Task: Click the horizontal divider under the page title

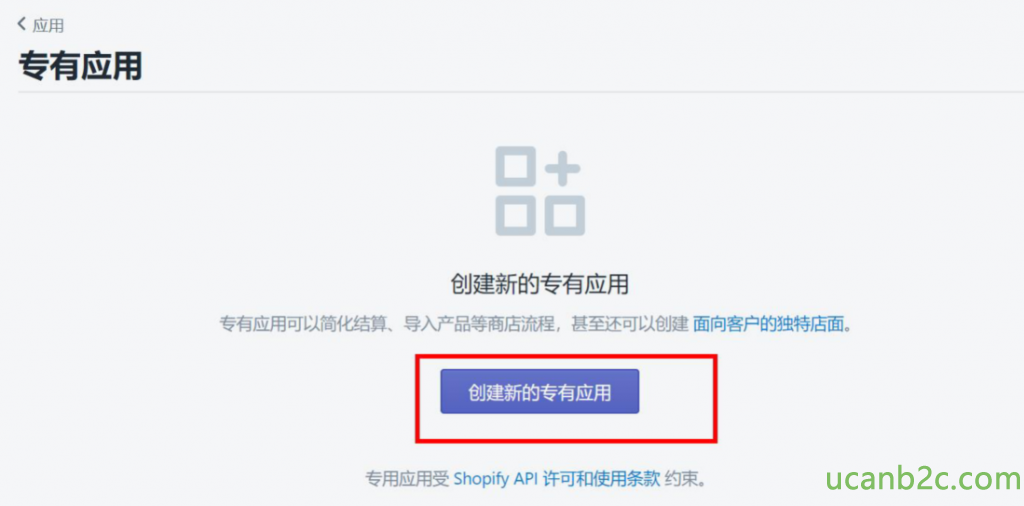Action: pos(520,92)
